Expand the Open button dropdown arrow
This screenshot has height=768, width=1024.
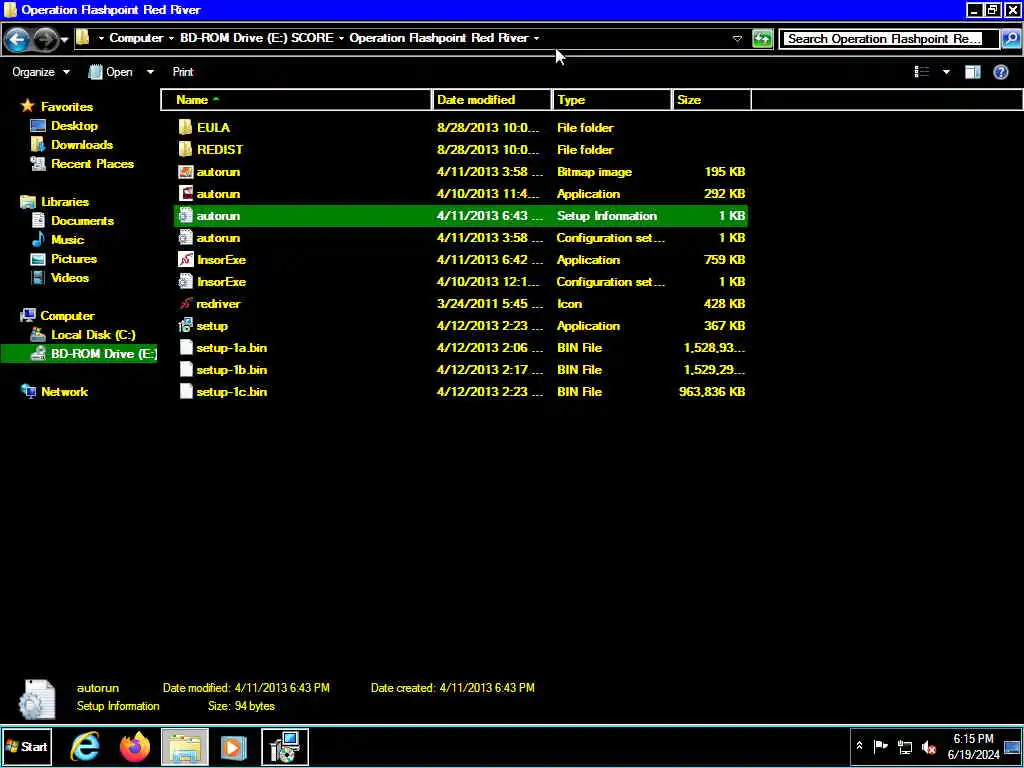point(150,72)
